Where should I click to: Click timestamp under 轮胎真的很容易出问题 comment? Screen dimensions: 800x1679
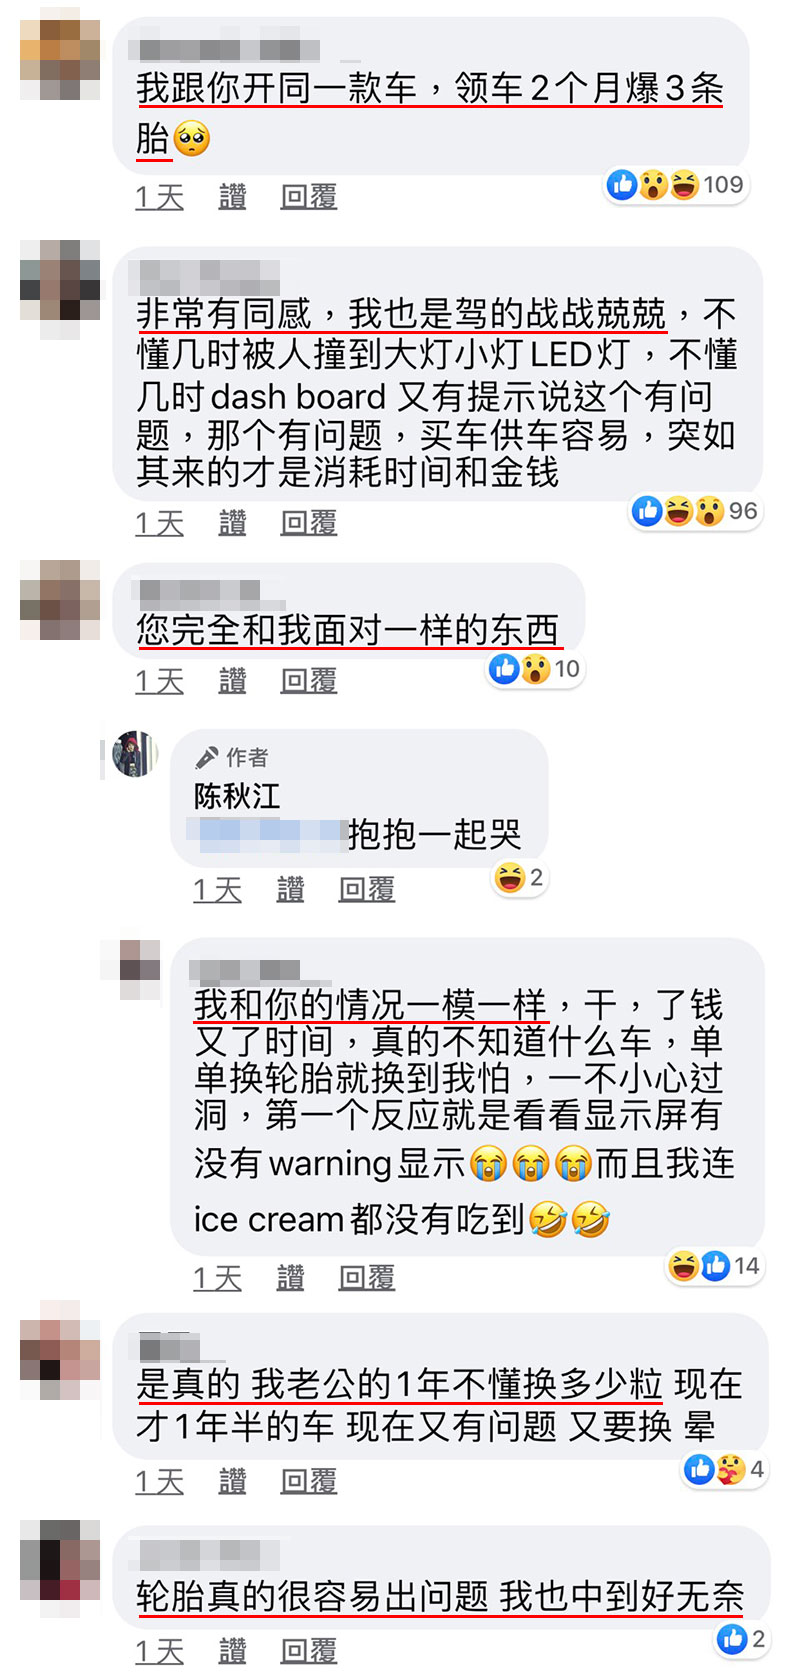(160, 1651)
